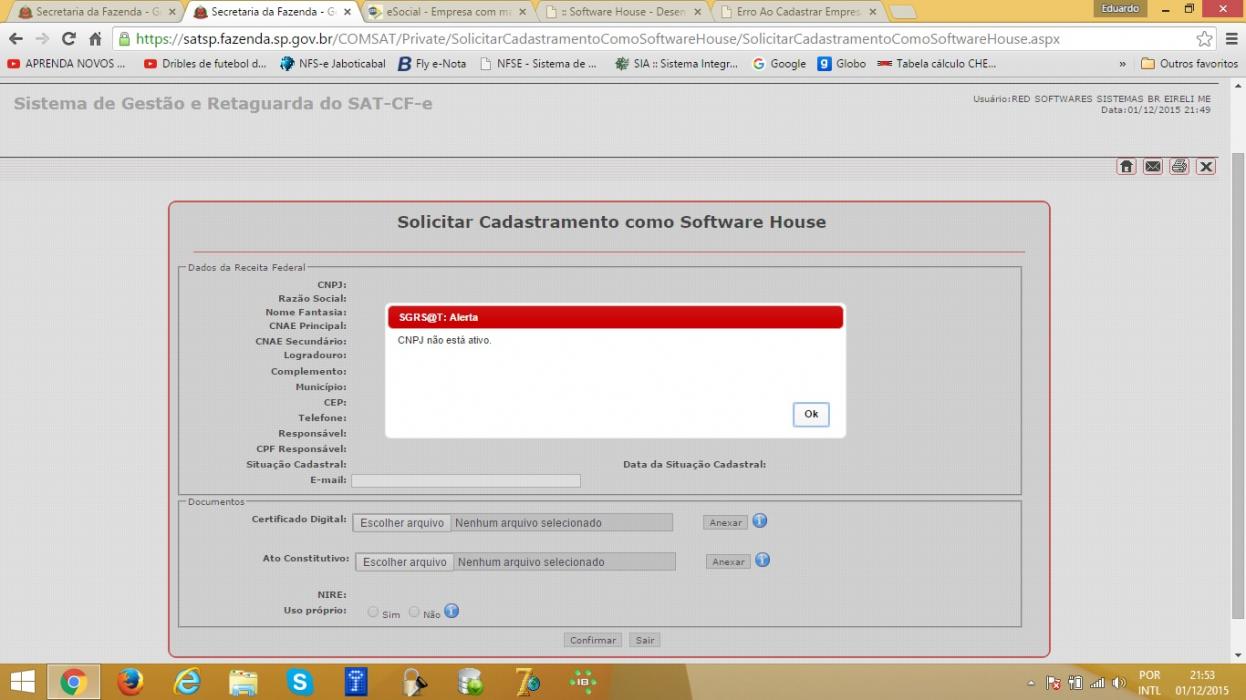Open NFS-e Jaboticabal bookmark
The image size is (1246, 700).
point(333,63)
